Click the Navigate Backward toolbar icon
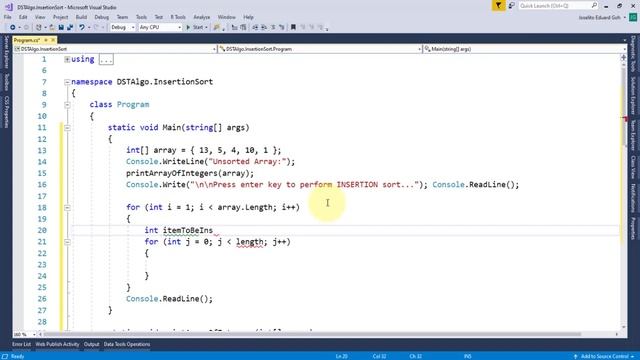 [x=13, y=27]
